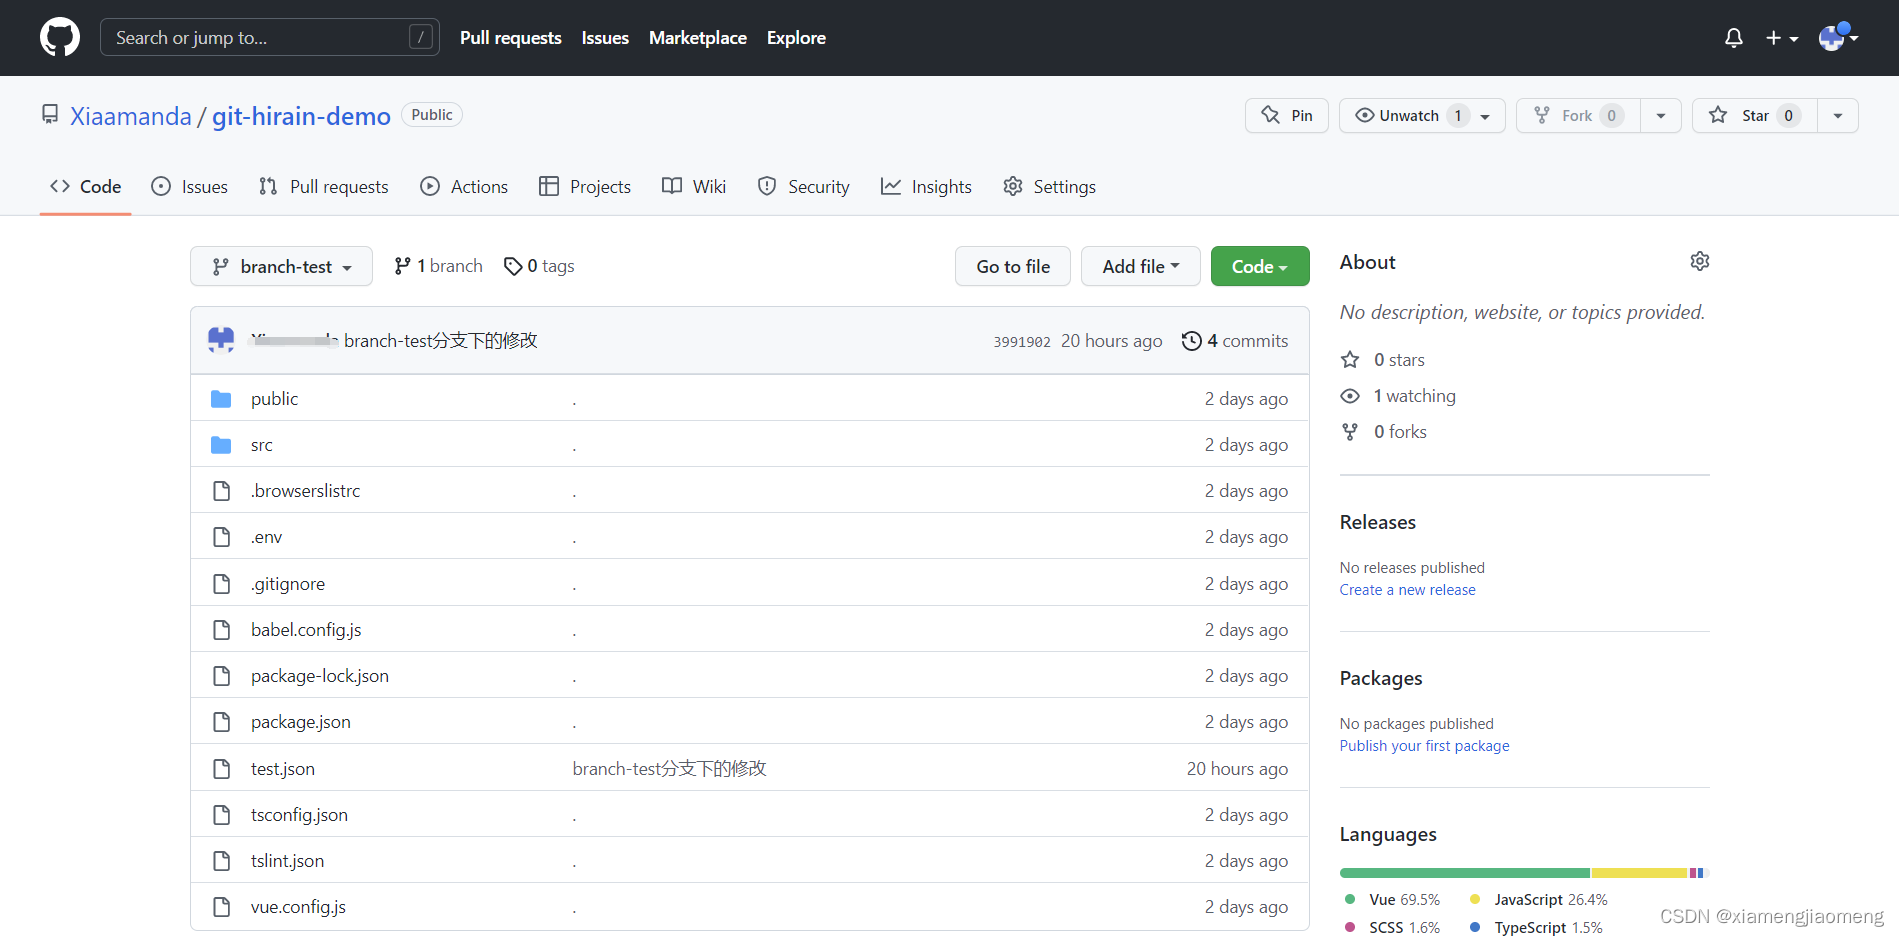Viewport: 1899px width, 936px height.
Task: Go to Marketplace
Action: (x=698, y=38)
